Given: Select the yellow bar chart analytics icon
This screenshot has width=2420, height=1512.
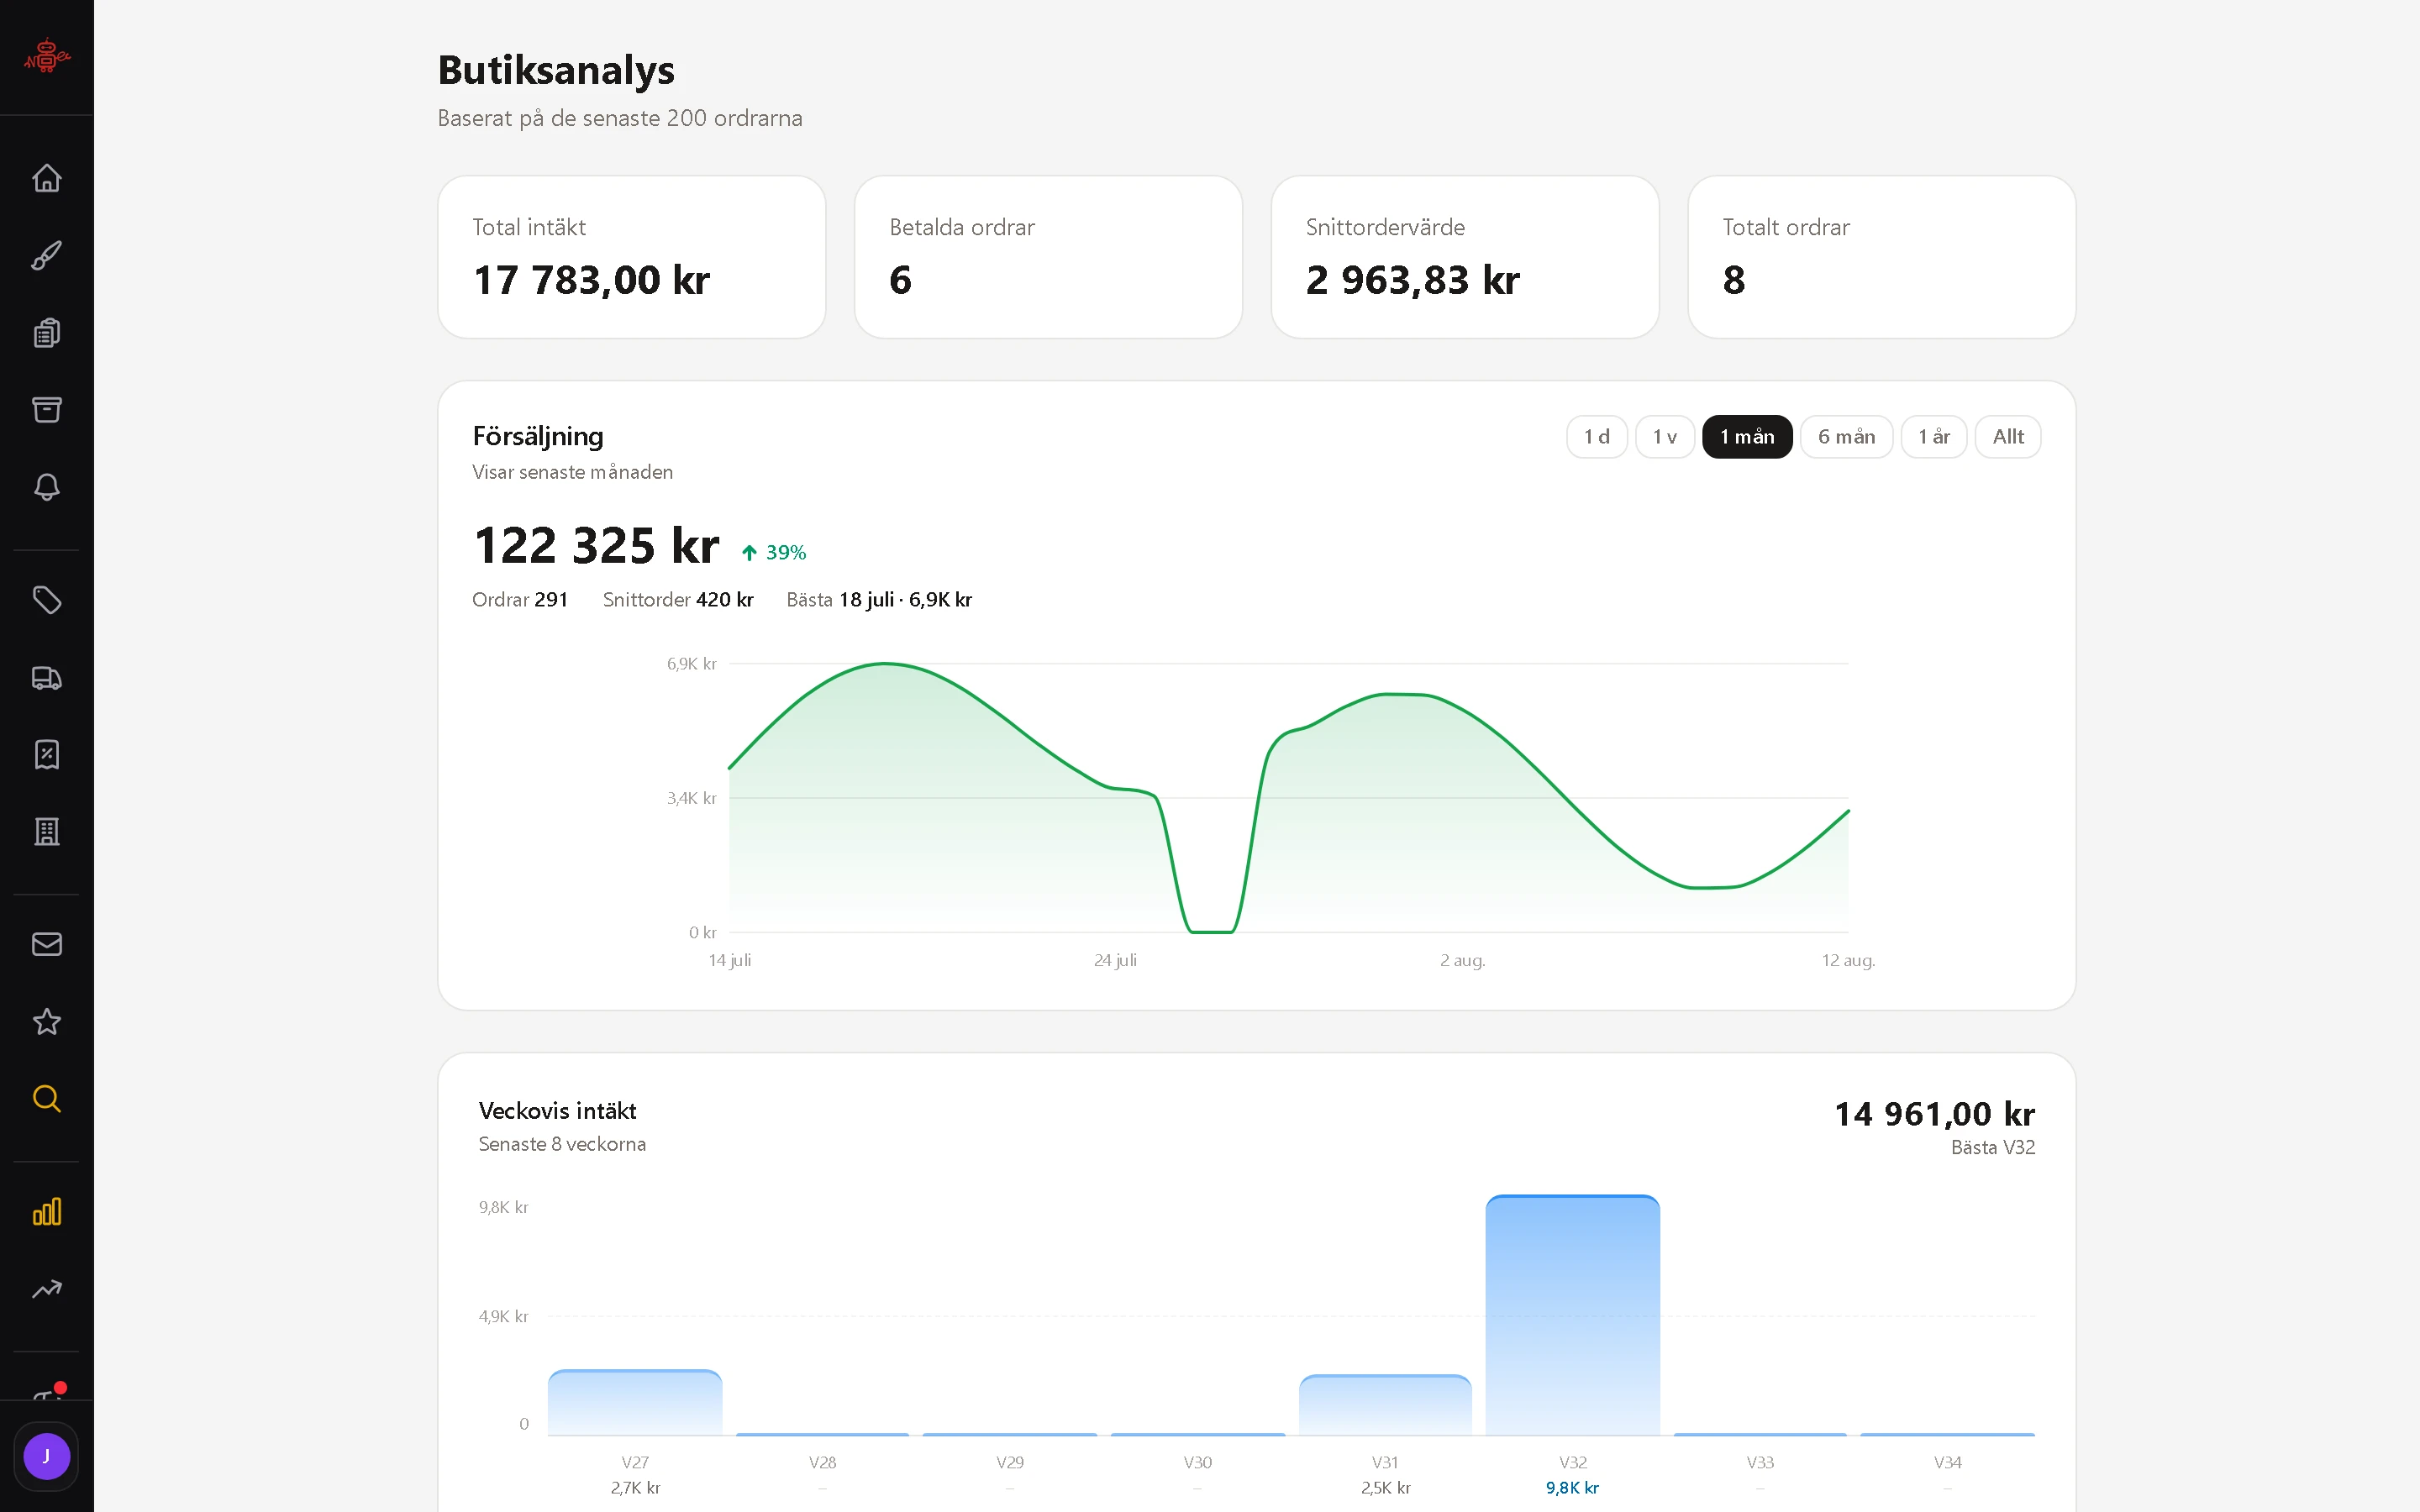Looking at the screenshot, I should click(x=47, y=1212).
